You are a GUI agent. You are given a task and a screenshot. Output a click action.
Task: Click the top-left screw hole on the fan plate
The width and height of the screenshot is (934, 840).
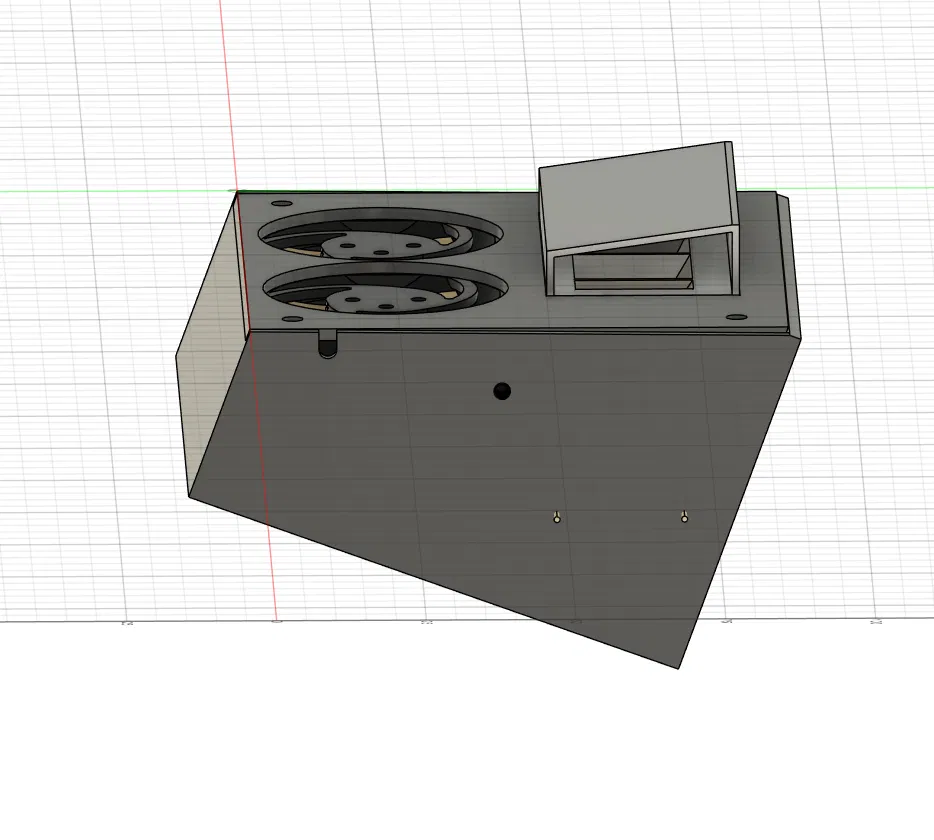coord(282,203)
